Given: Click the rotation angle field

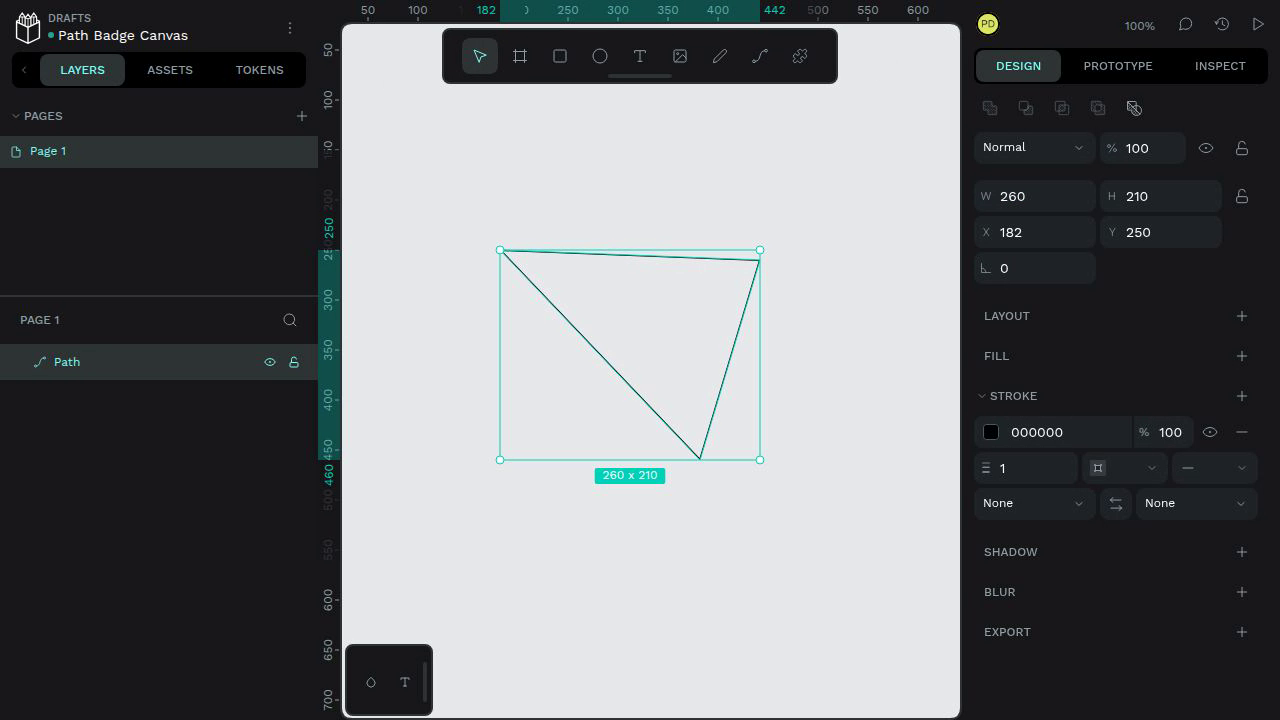Looking at the screenshot, I should click(1035, 268).
